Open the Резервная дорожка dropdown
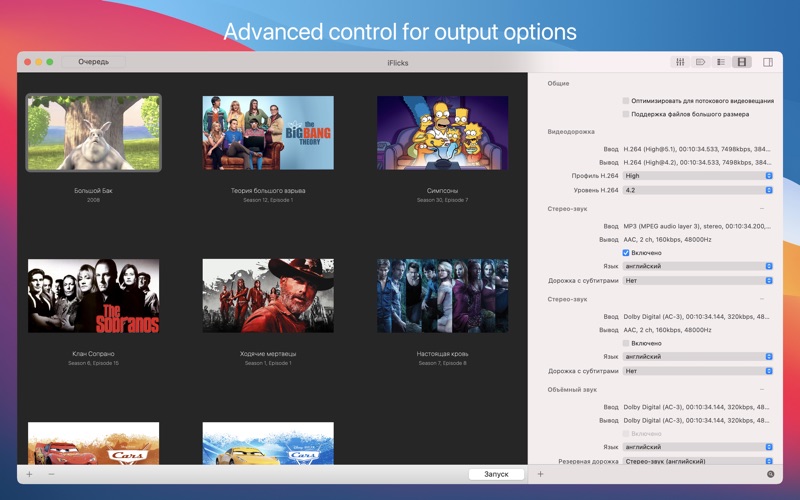 697,461
